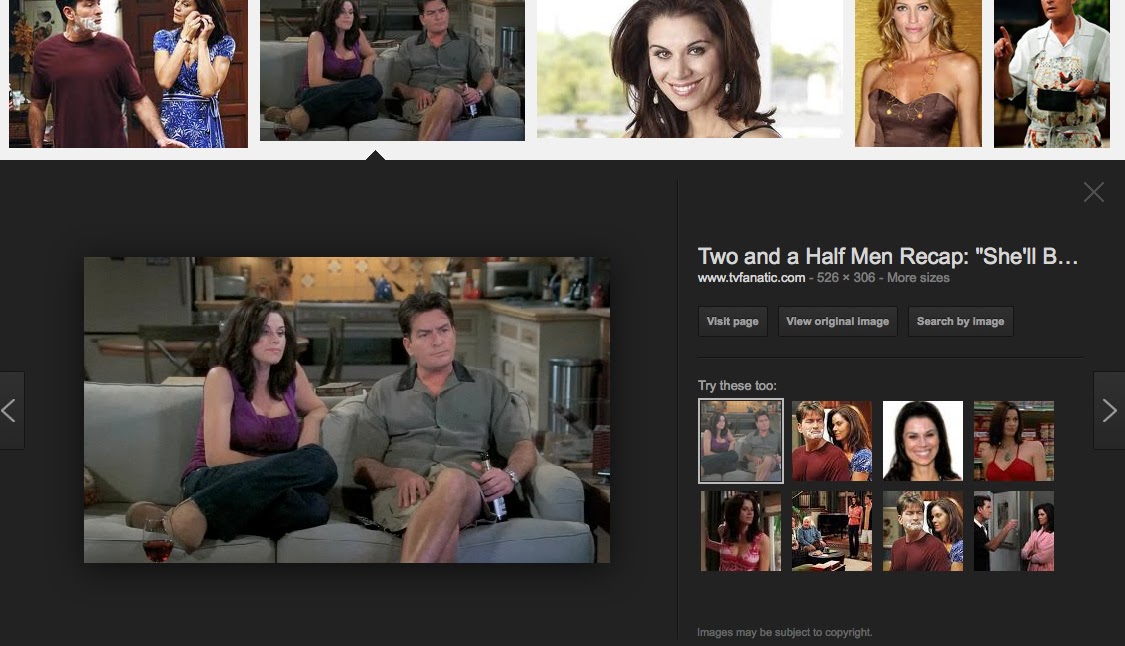Select related thumbnail of living room with piano

(832, 531)
